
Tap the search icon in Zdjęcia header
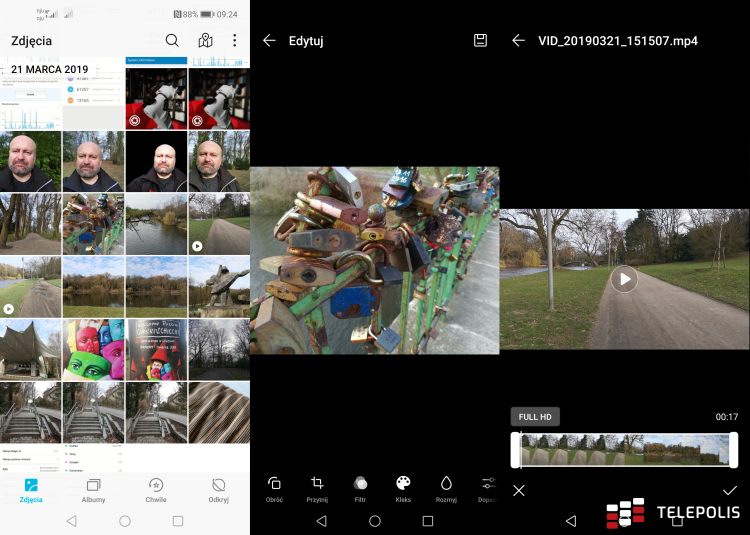172,41
